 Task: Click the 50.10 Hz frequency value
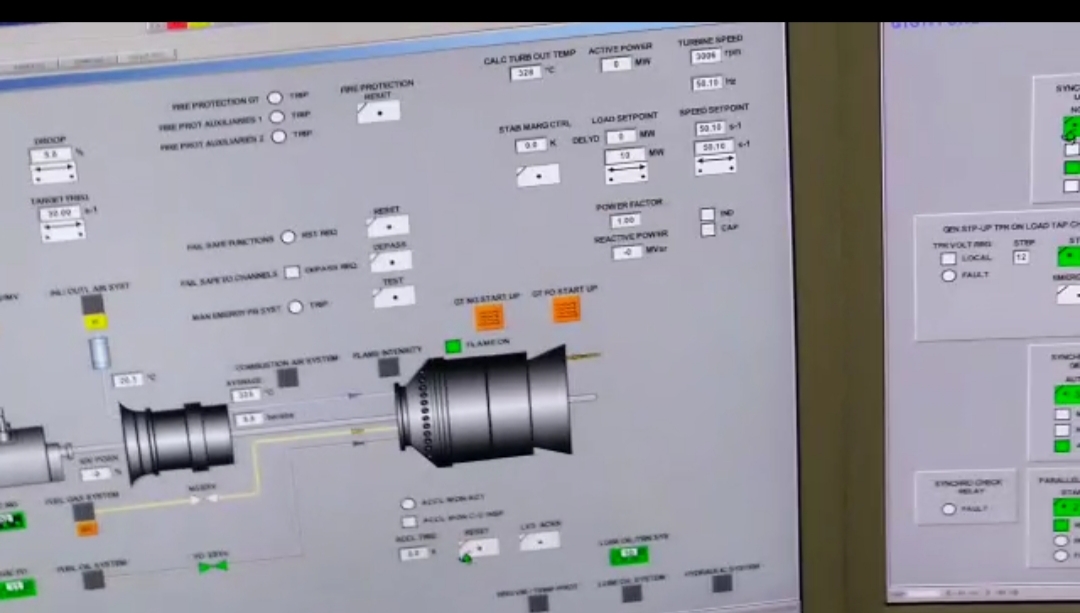pyautogui.click(x=707, y=83)
